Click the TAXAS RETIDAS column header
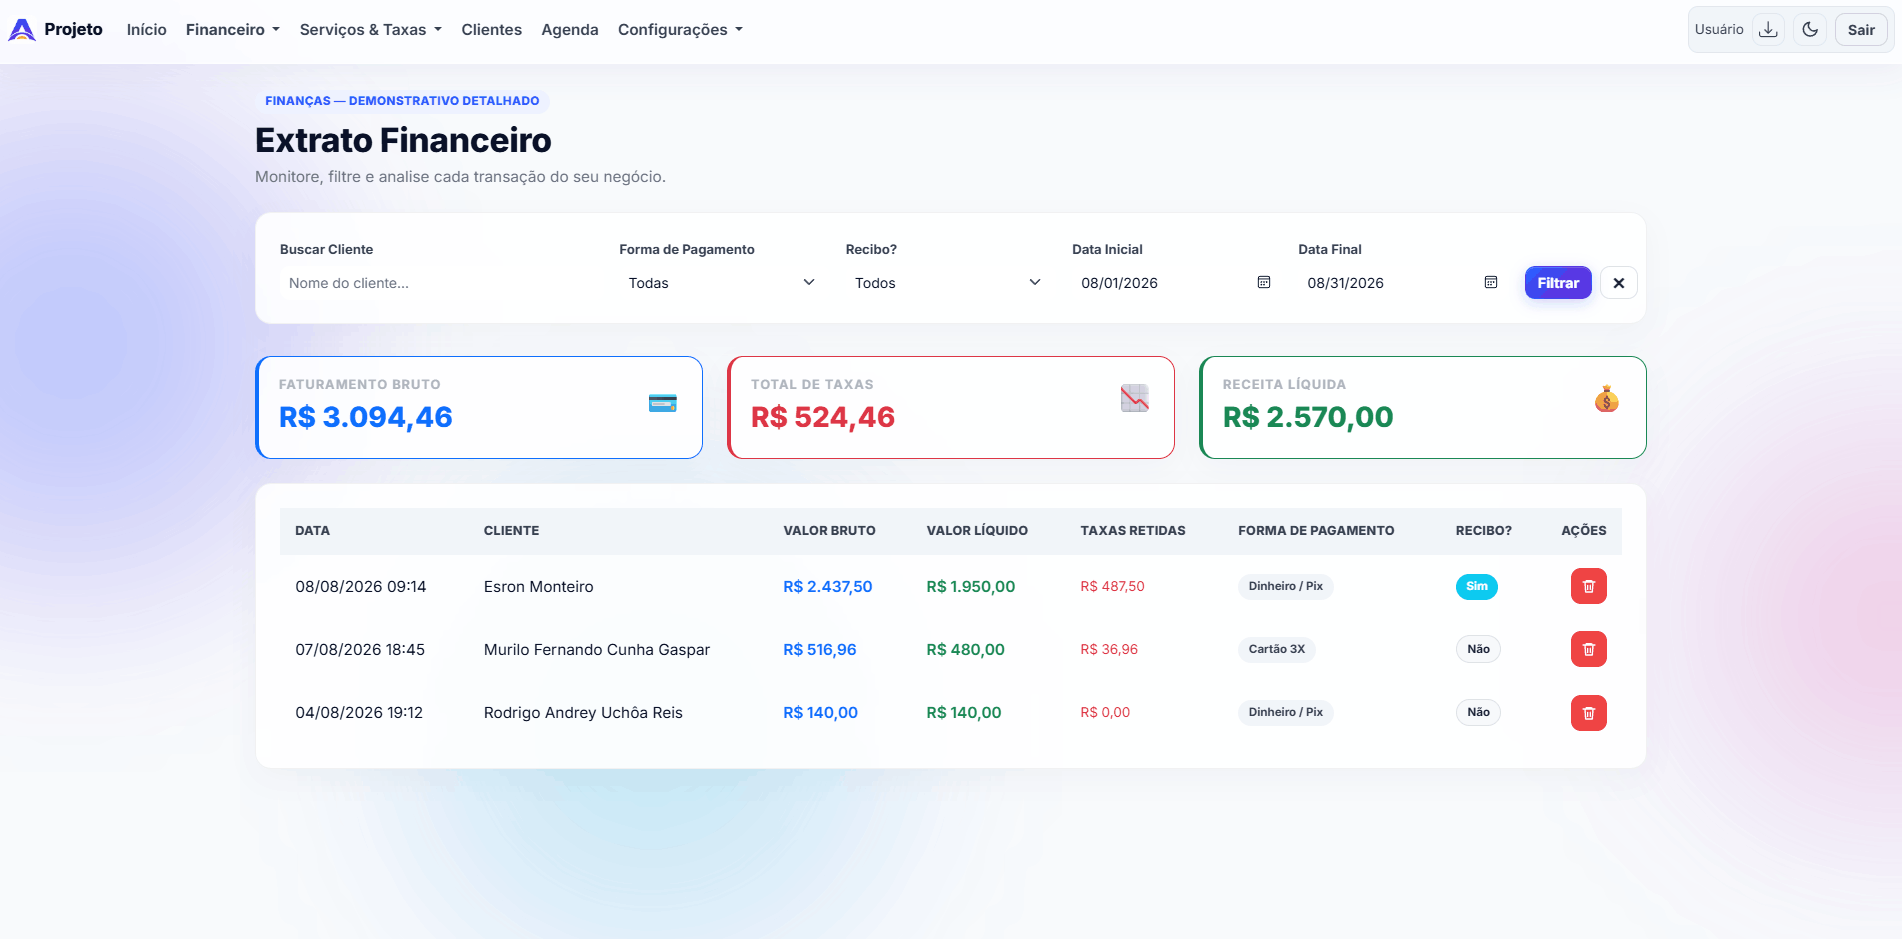This screenshot has width=1902, height=939. [1133, 531]
